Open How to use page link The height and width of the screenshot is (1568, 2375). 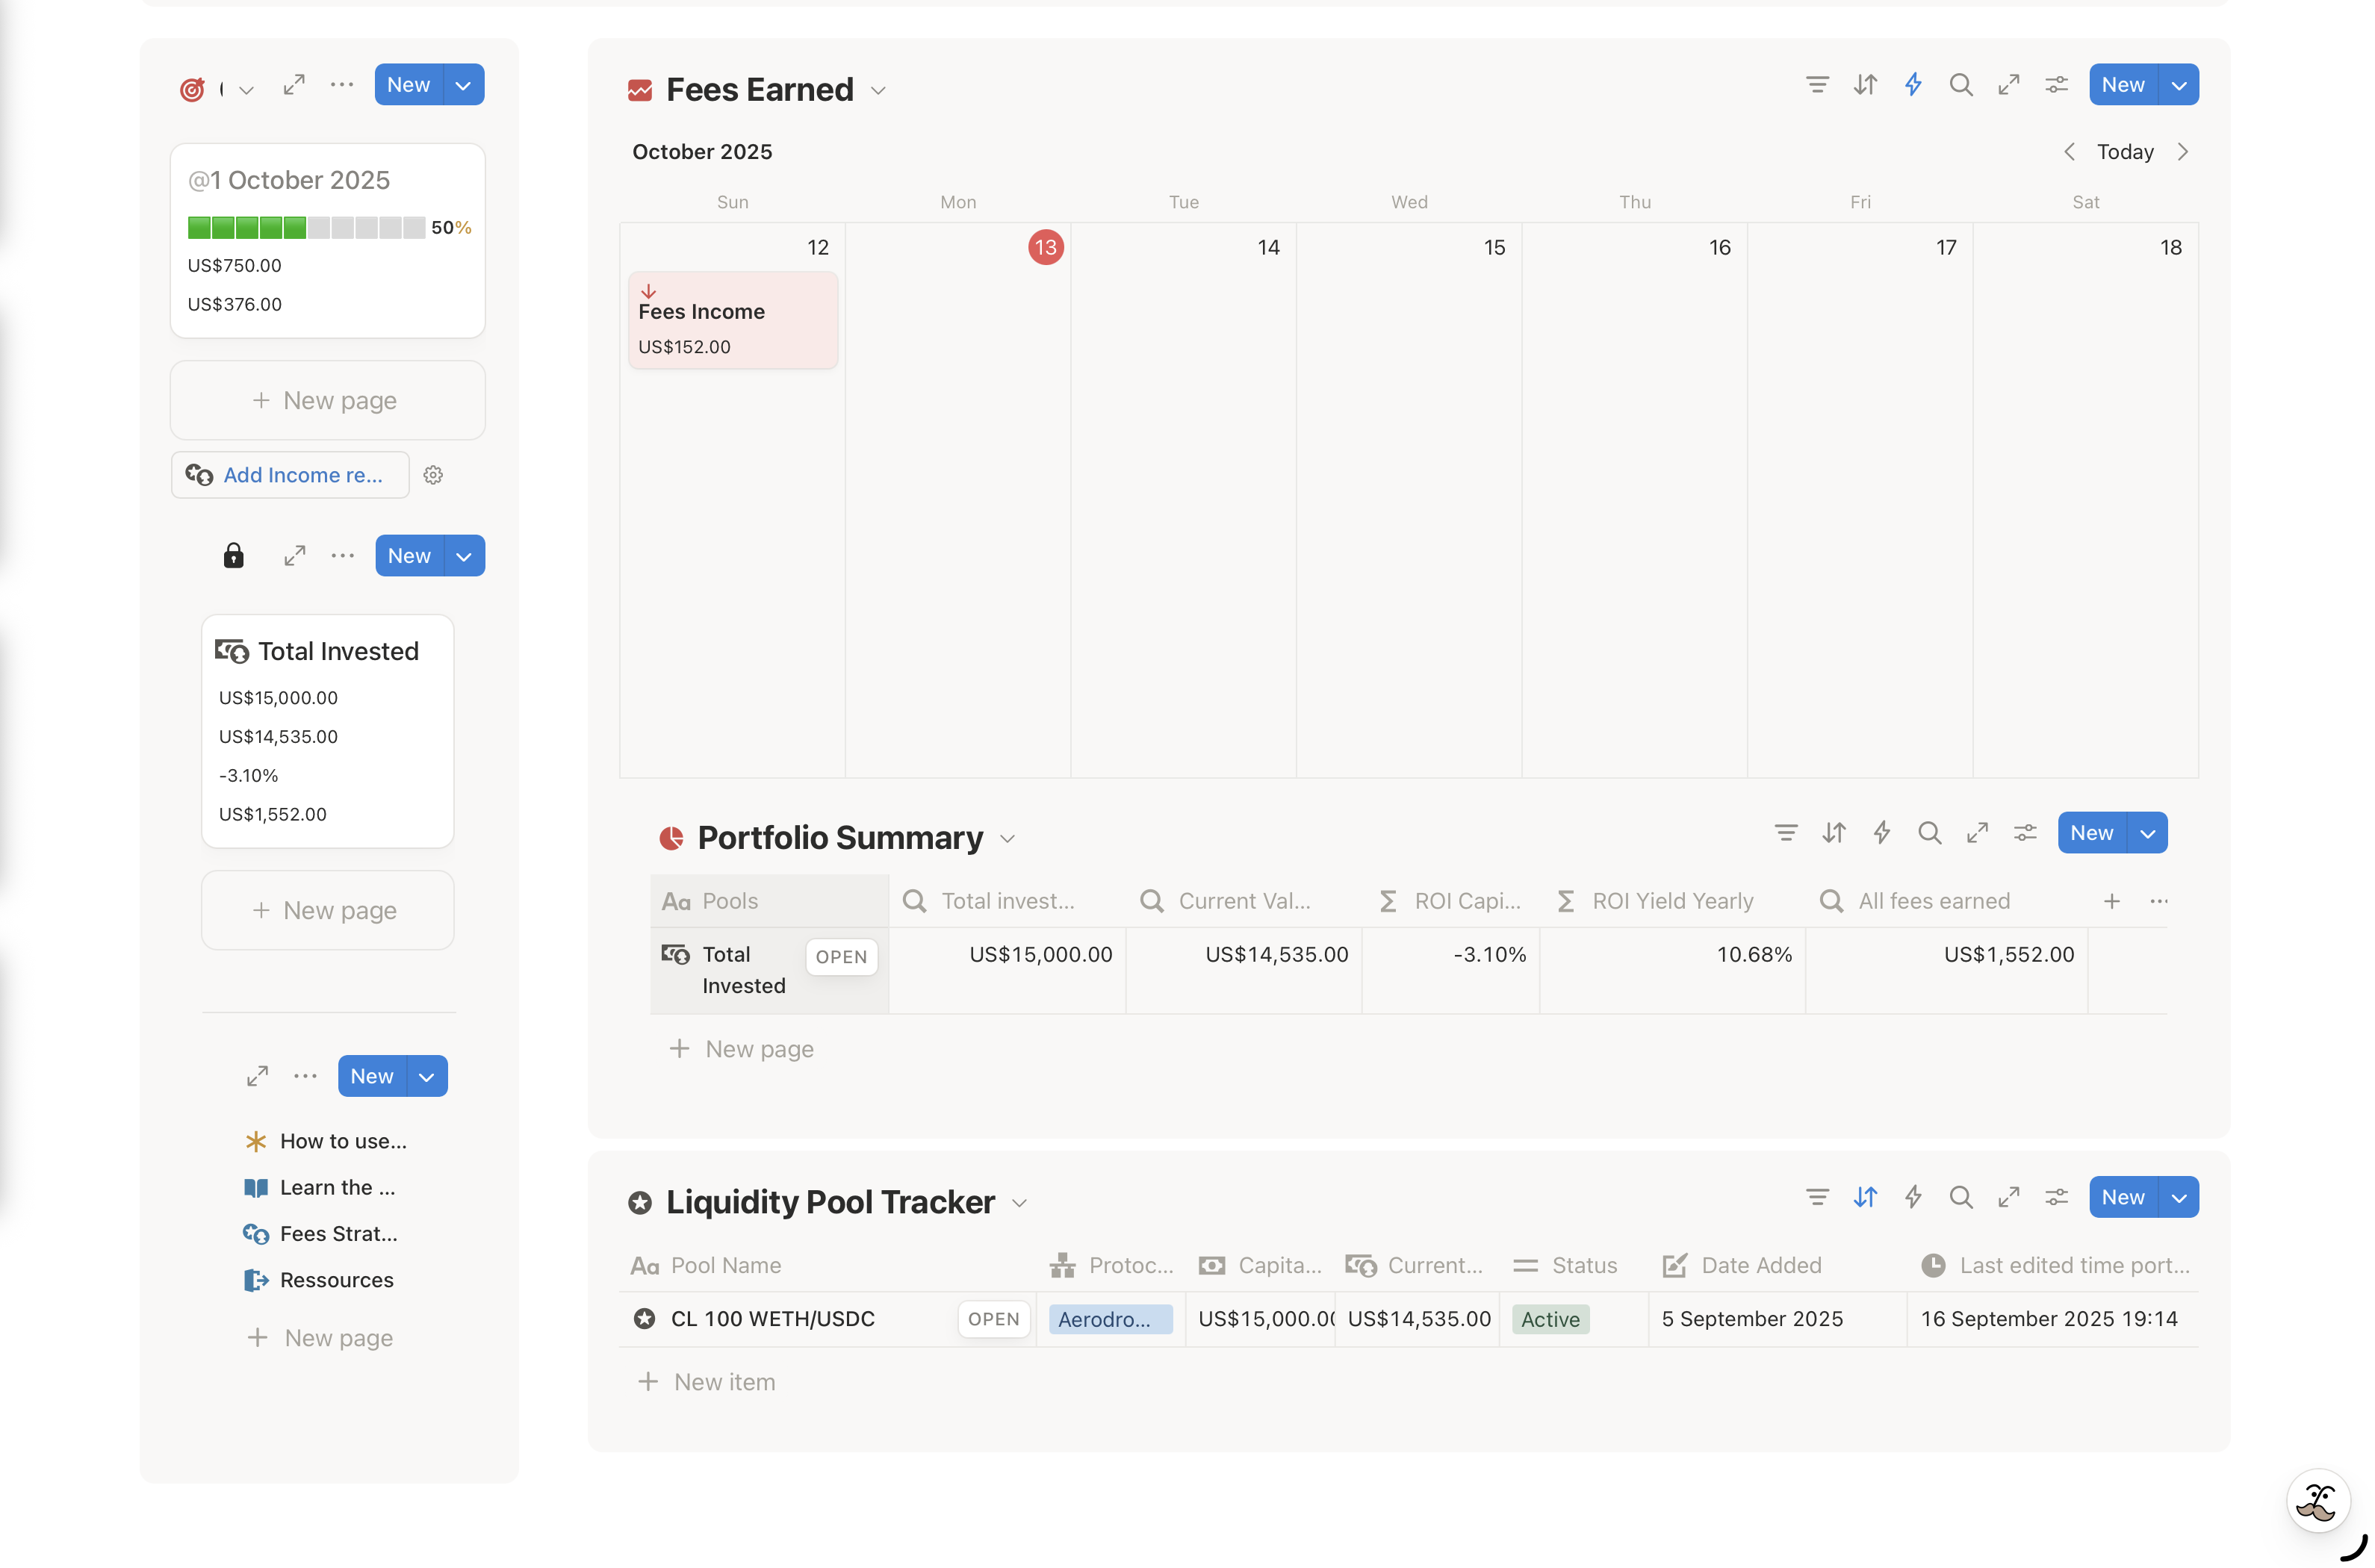[326, 1141]
